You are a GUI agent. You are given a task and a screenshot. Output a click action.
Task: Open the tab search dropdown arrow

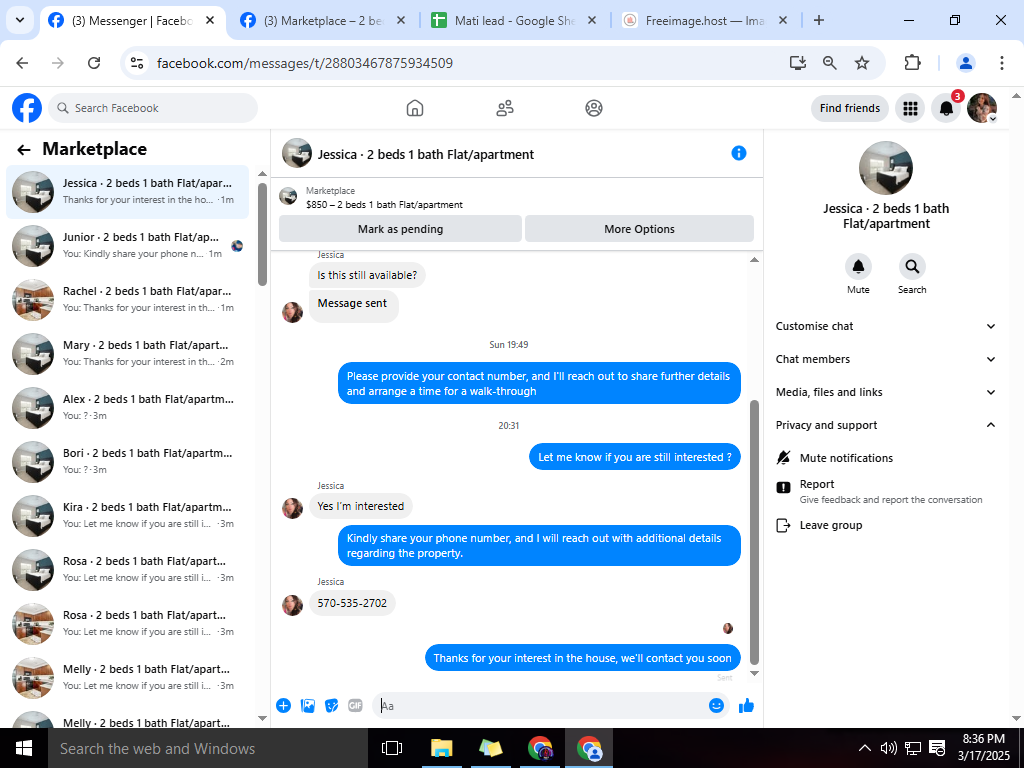pos(20,20)
